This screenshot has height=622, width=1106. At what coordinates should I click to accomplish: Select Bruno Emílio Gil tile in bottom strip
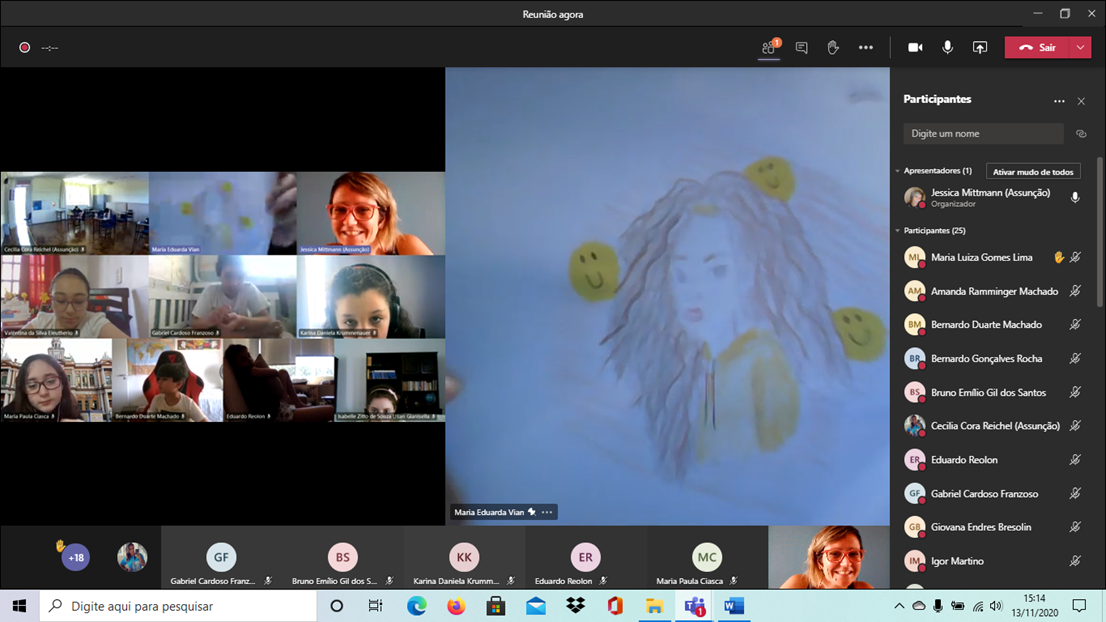343,557
